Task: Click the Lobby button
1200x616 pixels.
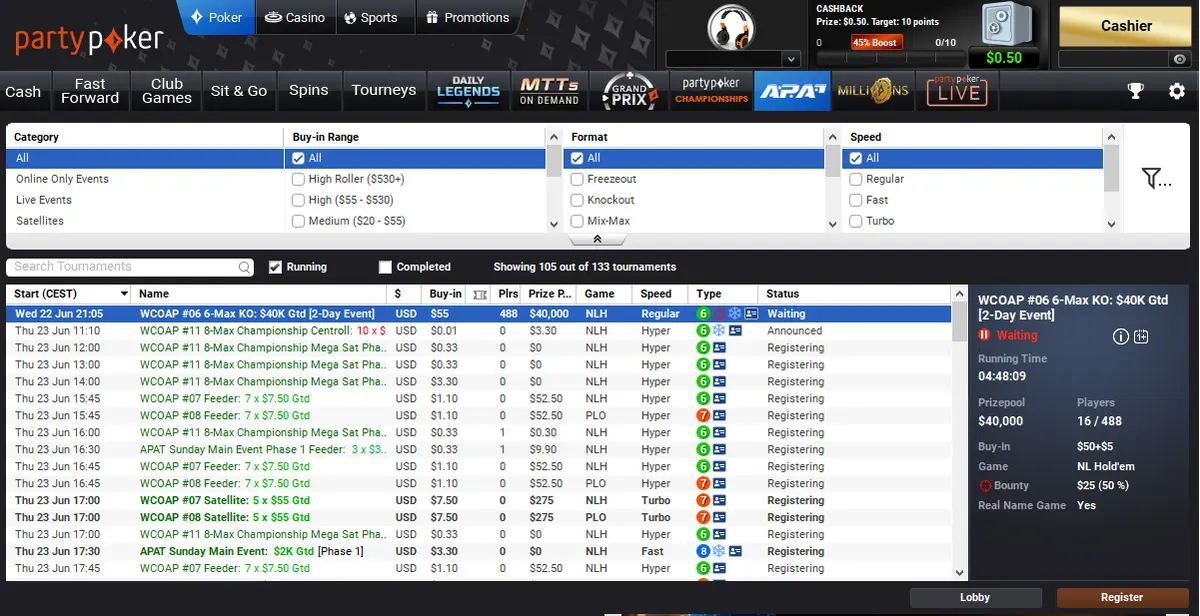Action: coord(975,598)
